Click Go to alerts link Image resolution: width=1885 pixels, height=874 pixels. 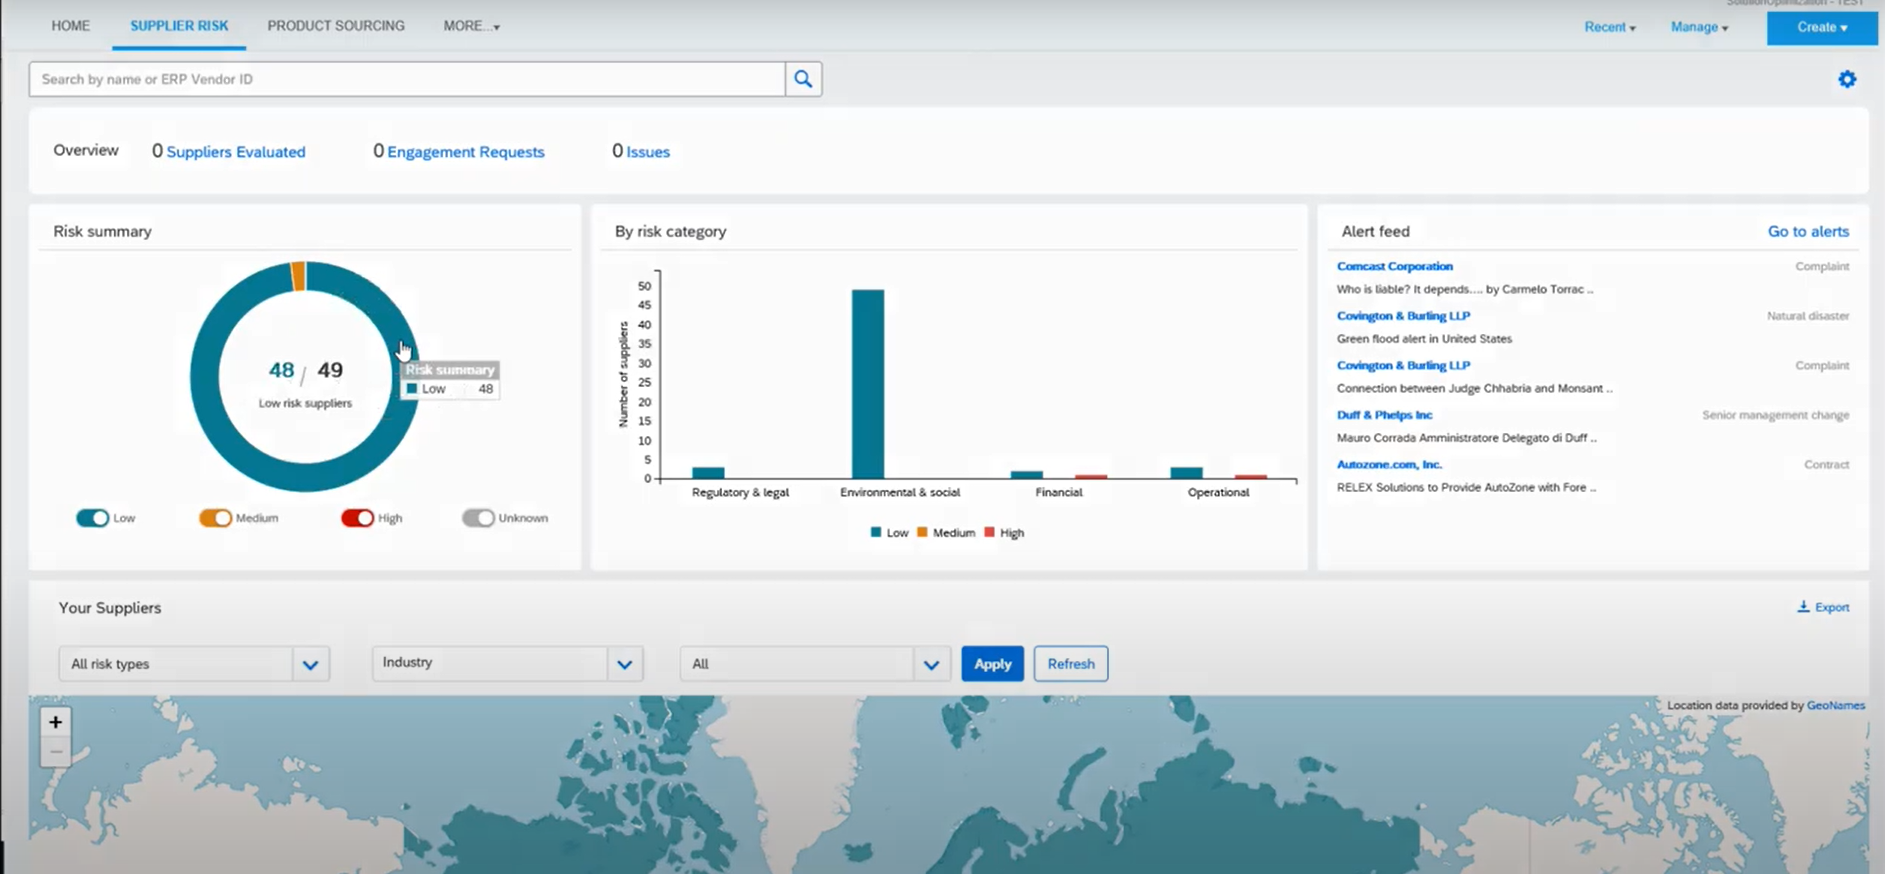pyautogui.click(x=1808, y=231)
